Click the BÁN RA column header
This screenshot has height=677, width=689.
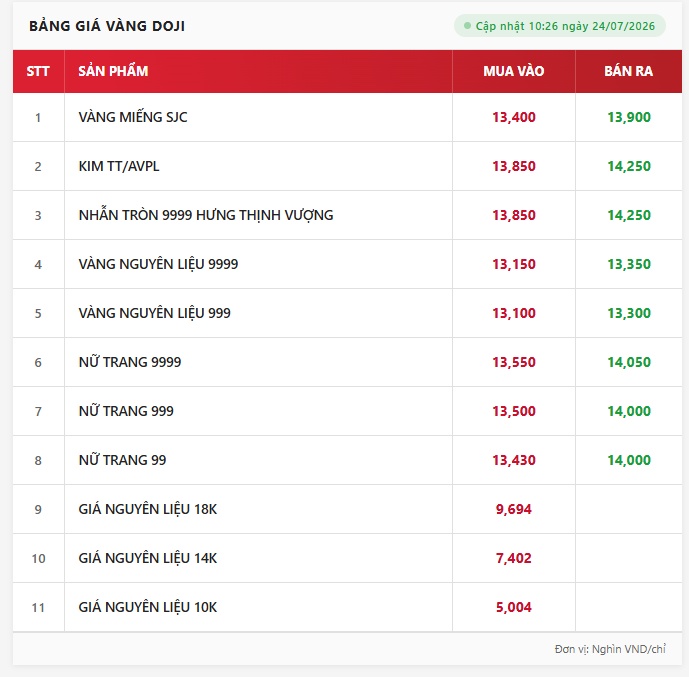coord(628,71)
